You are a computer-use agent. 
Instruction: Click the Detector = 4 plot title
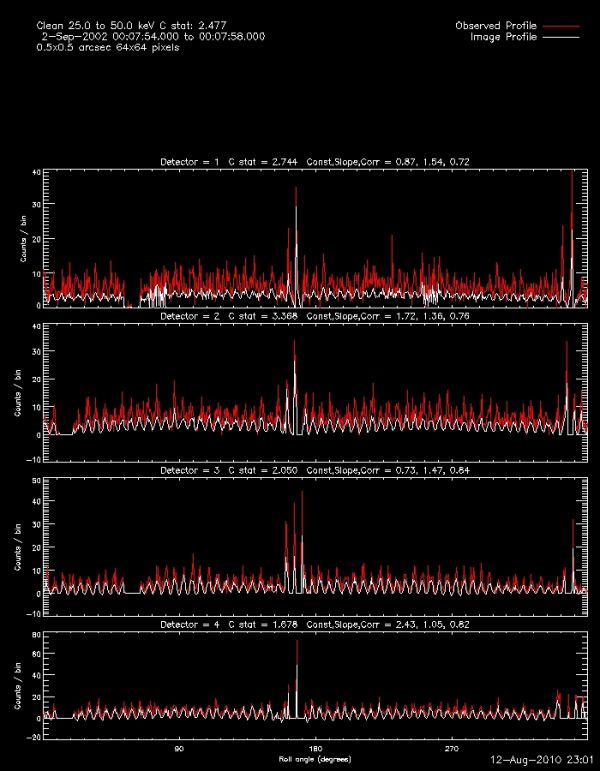[x=318, y=625]
